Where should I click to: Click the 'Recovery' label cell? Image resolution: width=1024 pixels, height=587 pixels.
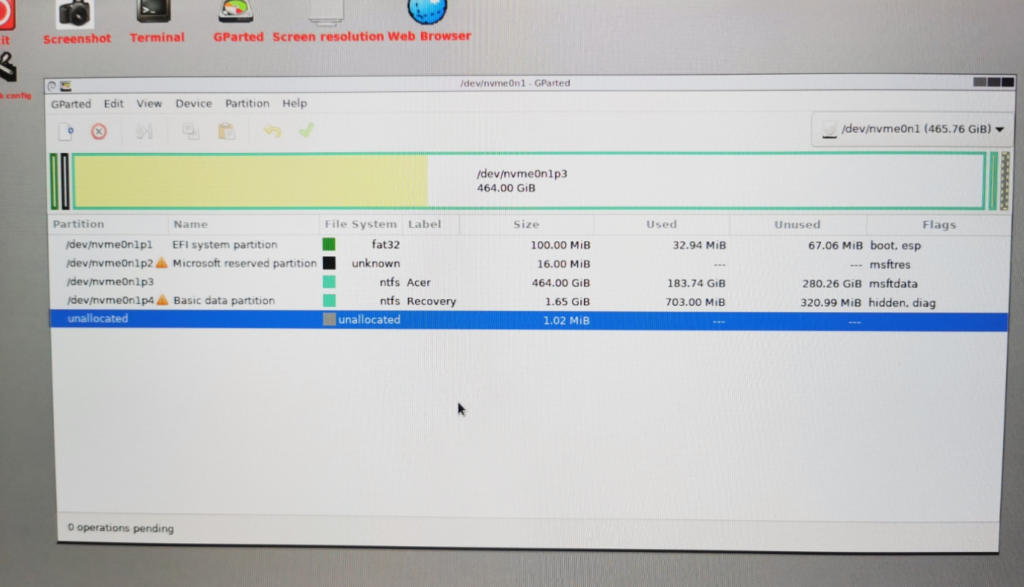(431, 301)
